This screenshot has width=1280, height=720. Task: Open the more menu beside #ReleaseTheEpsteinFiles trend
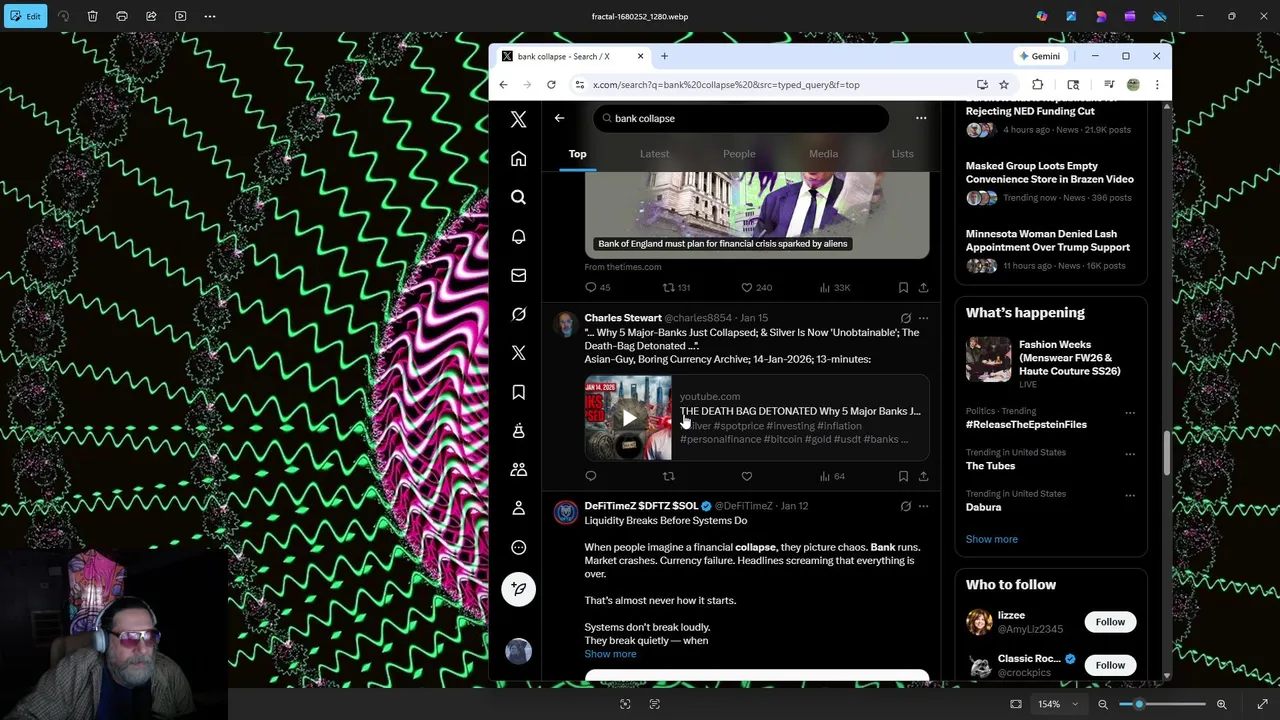(1130, 412)
